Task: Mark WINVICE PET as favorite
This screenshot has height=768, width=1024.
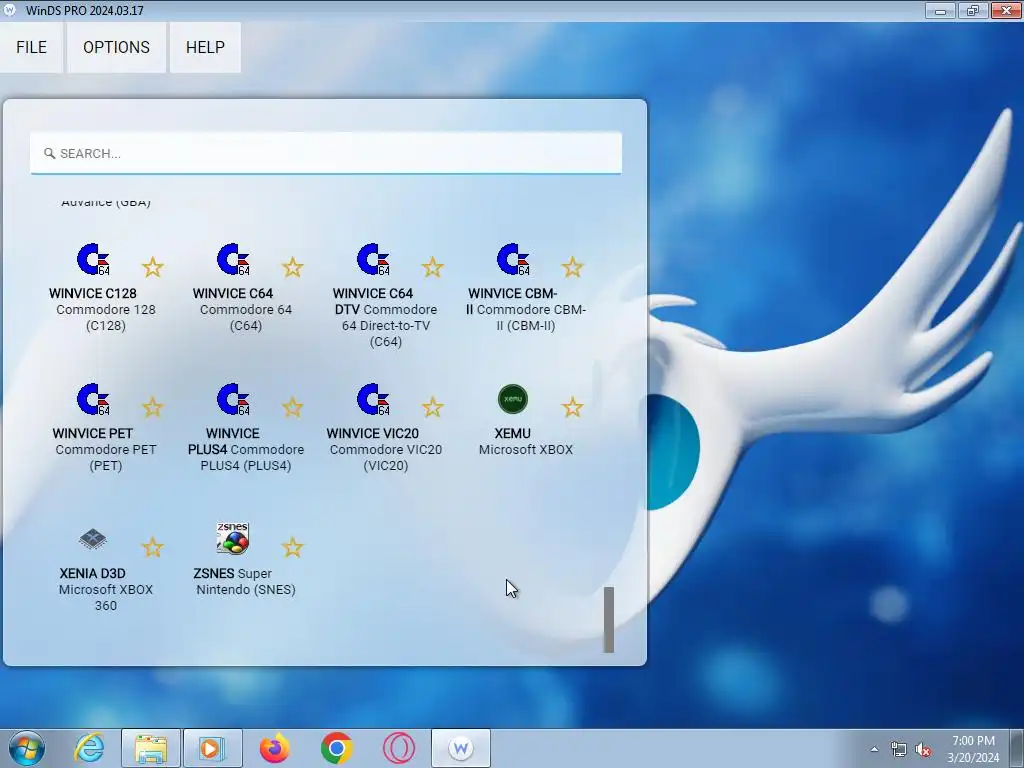Action: coord(153,407)
